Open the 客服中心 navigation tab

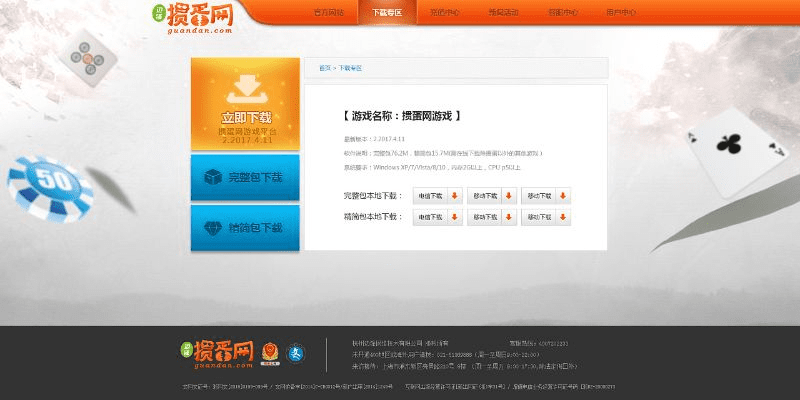pyautogui.click(x=563, y=12)
